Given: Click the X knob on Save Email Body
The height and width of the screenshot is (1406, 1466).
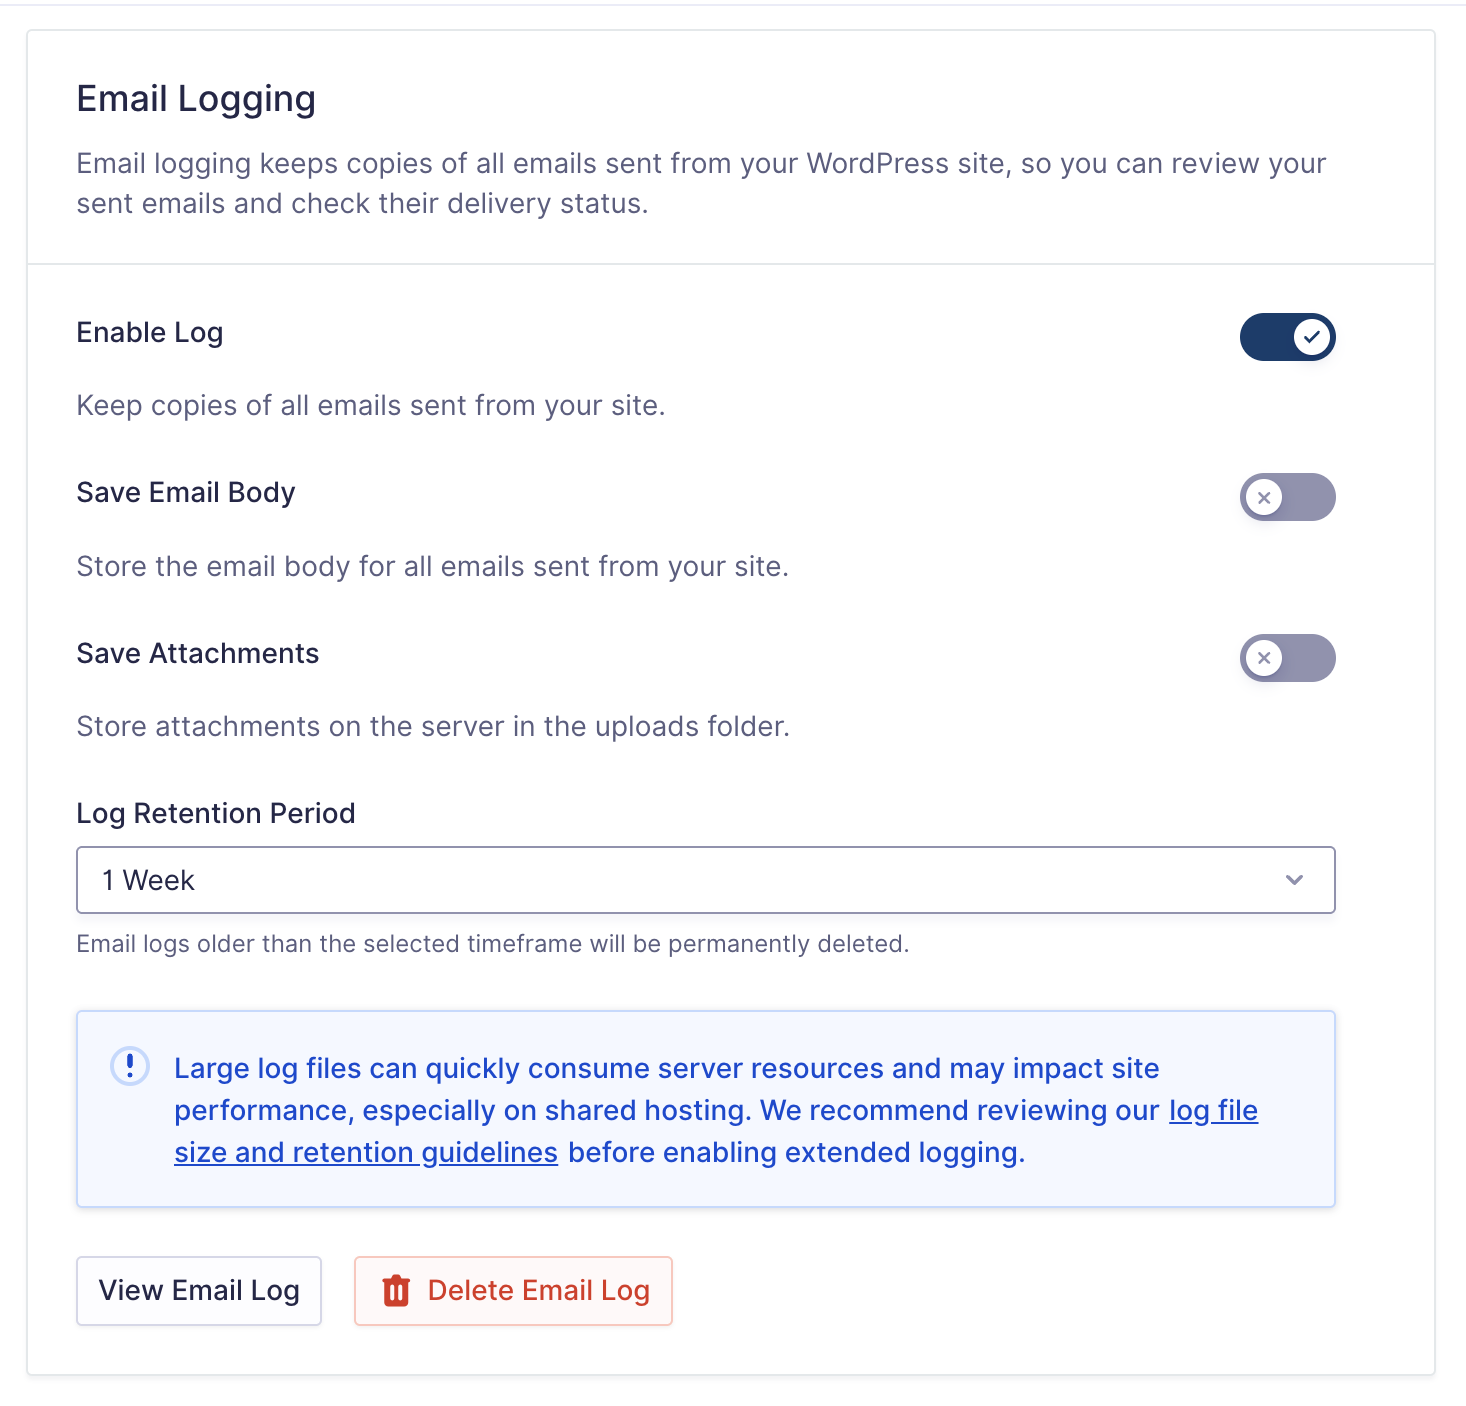Looking at the screenshot, I should (x=1264, y=497).
